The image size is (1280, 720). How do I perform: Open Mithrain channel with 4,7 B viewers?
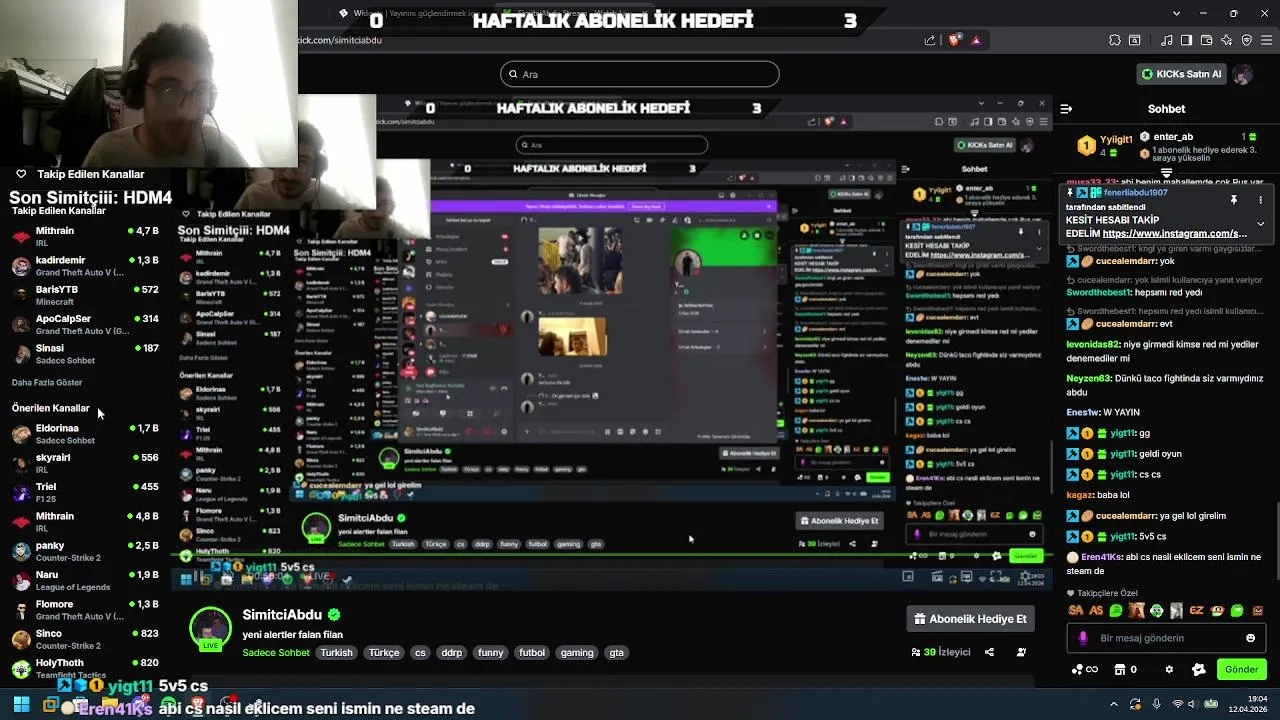pos(85,237)
